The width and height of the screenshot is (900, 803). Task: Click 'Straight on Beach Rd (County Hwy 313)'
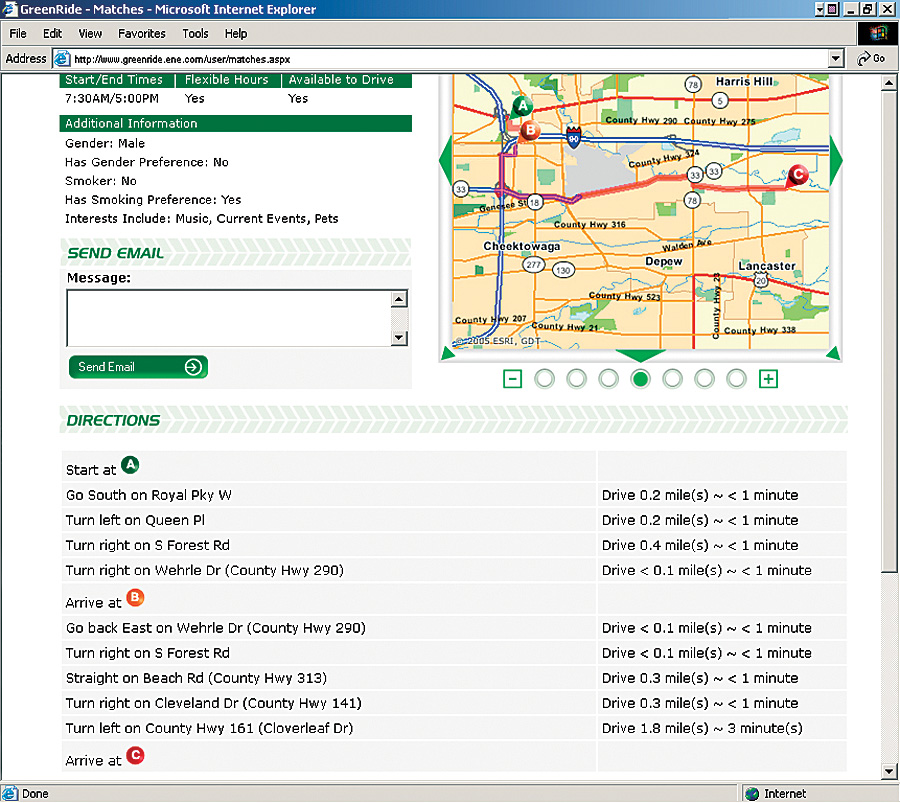(196, 678)
